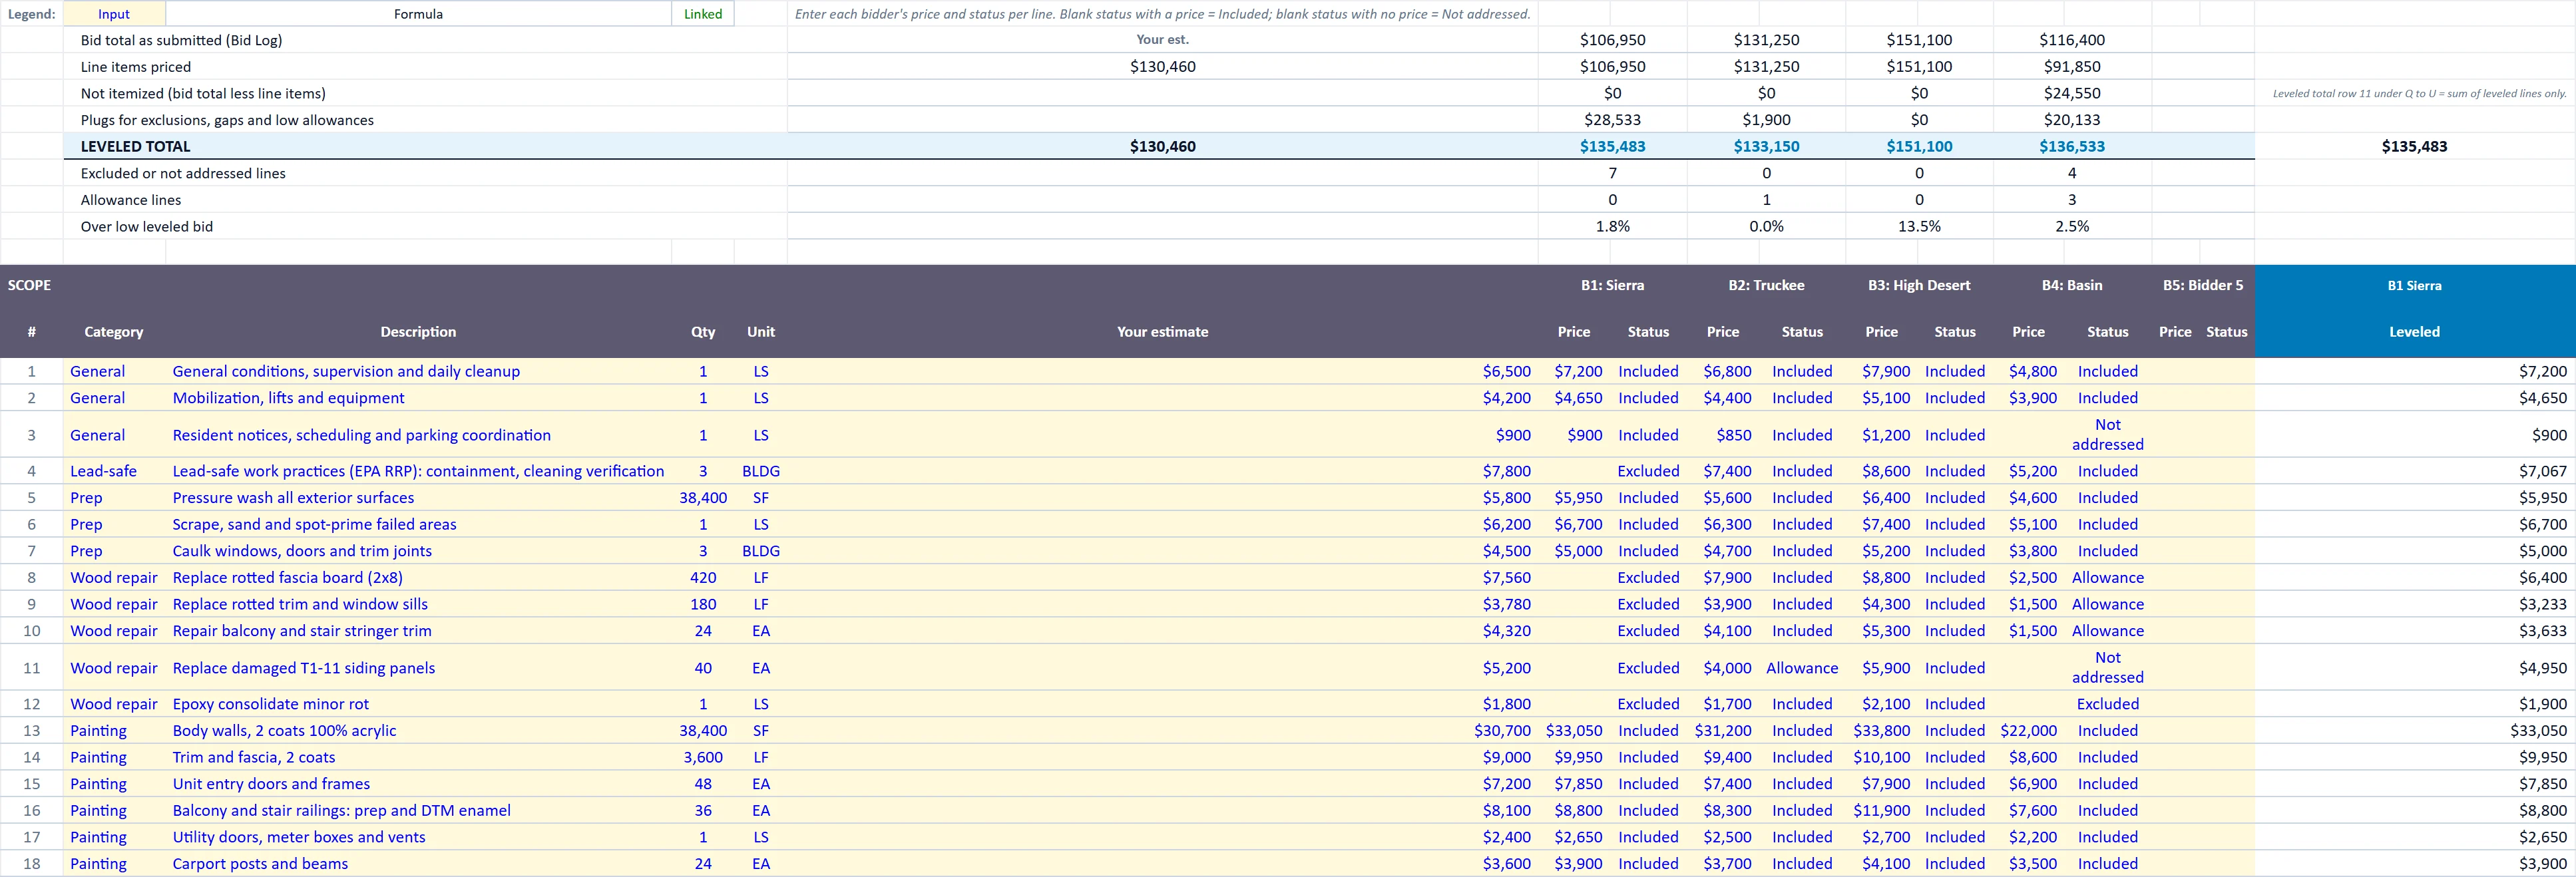This screenshot has width=2576, height=877.
Task: Click Sierra's Excluded status for Lead-safe row
Action: pos(1648,471)
